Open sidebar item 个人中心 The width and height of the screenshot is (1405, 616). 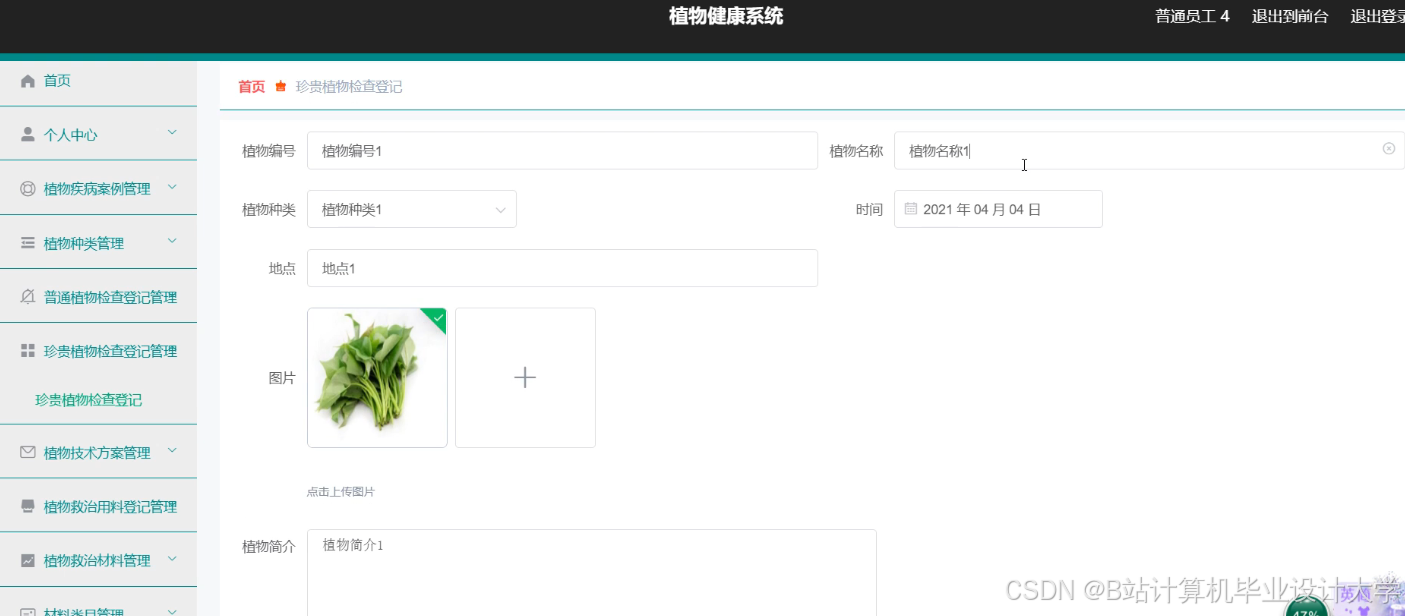click(98, 135)
